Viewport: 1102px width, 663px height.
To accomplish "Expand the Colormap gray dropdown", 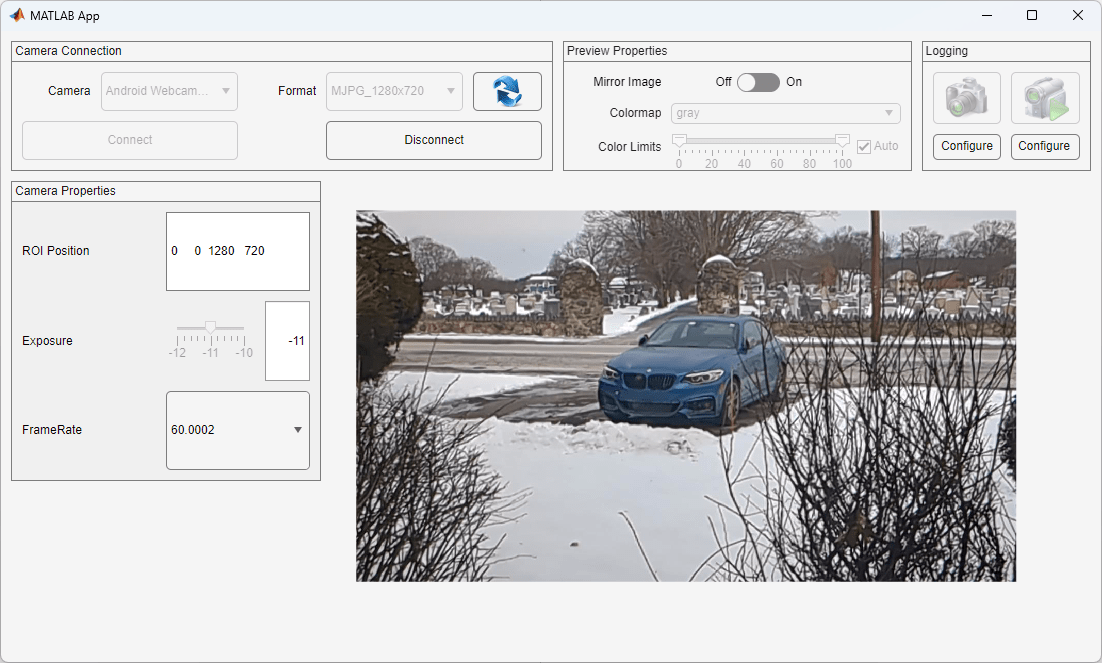I will point(785,113).
